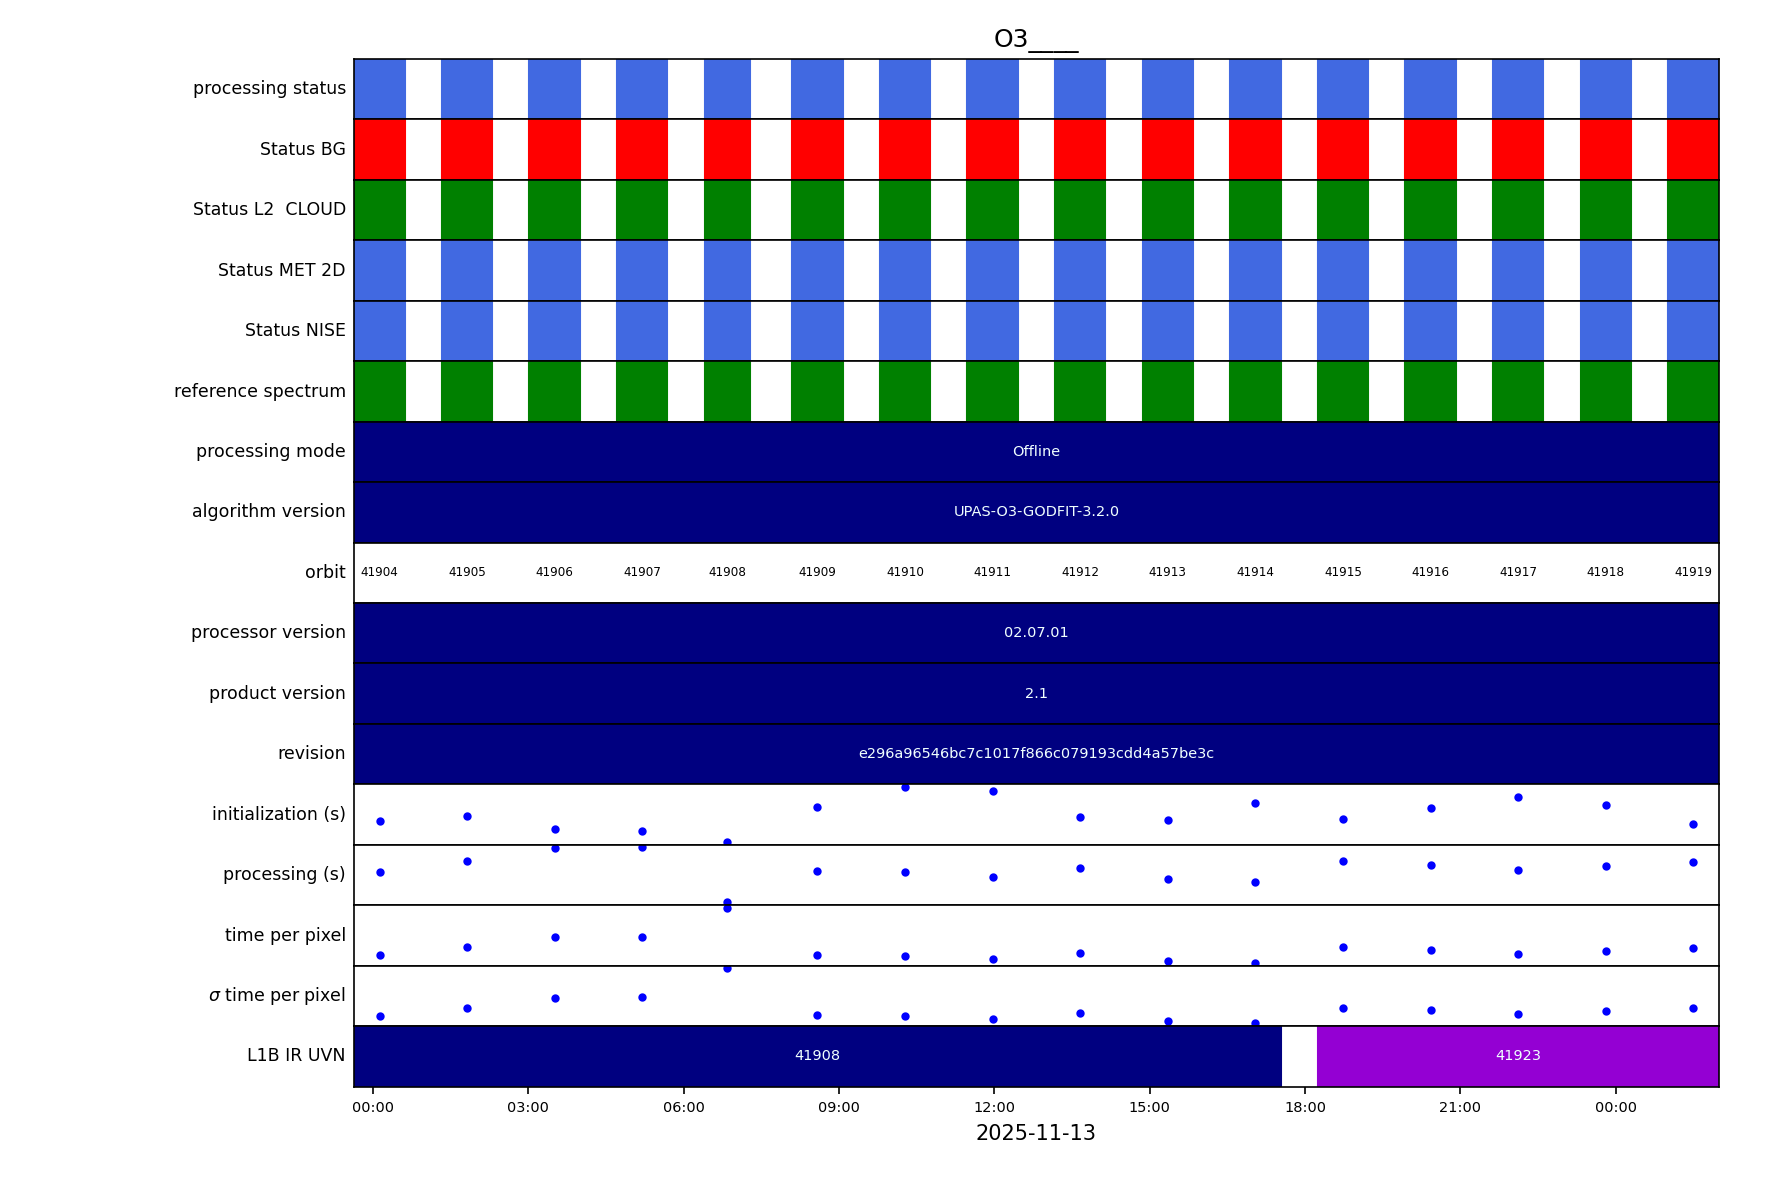Screen dimensions: 1771x1181
Task: Select the 18:00 time axis tick
Action: pos(1304,1108)
